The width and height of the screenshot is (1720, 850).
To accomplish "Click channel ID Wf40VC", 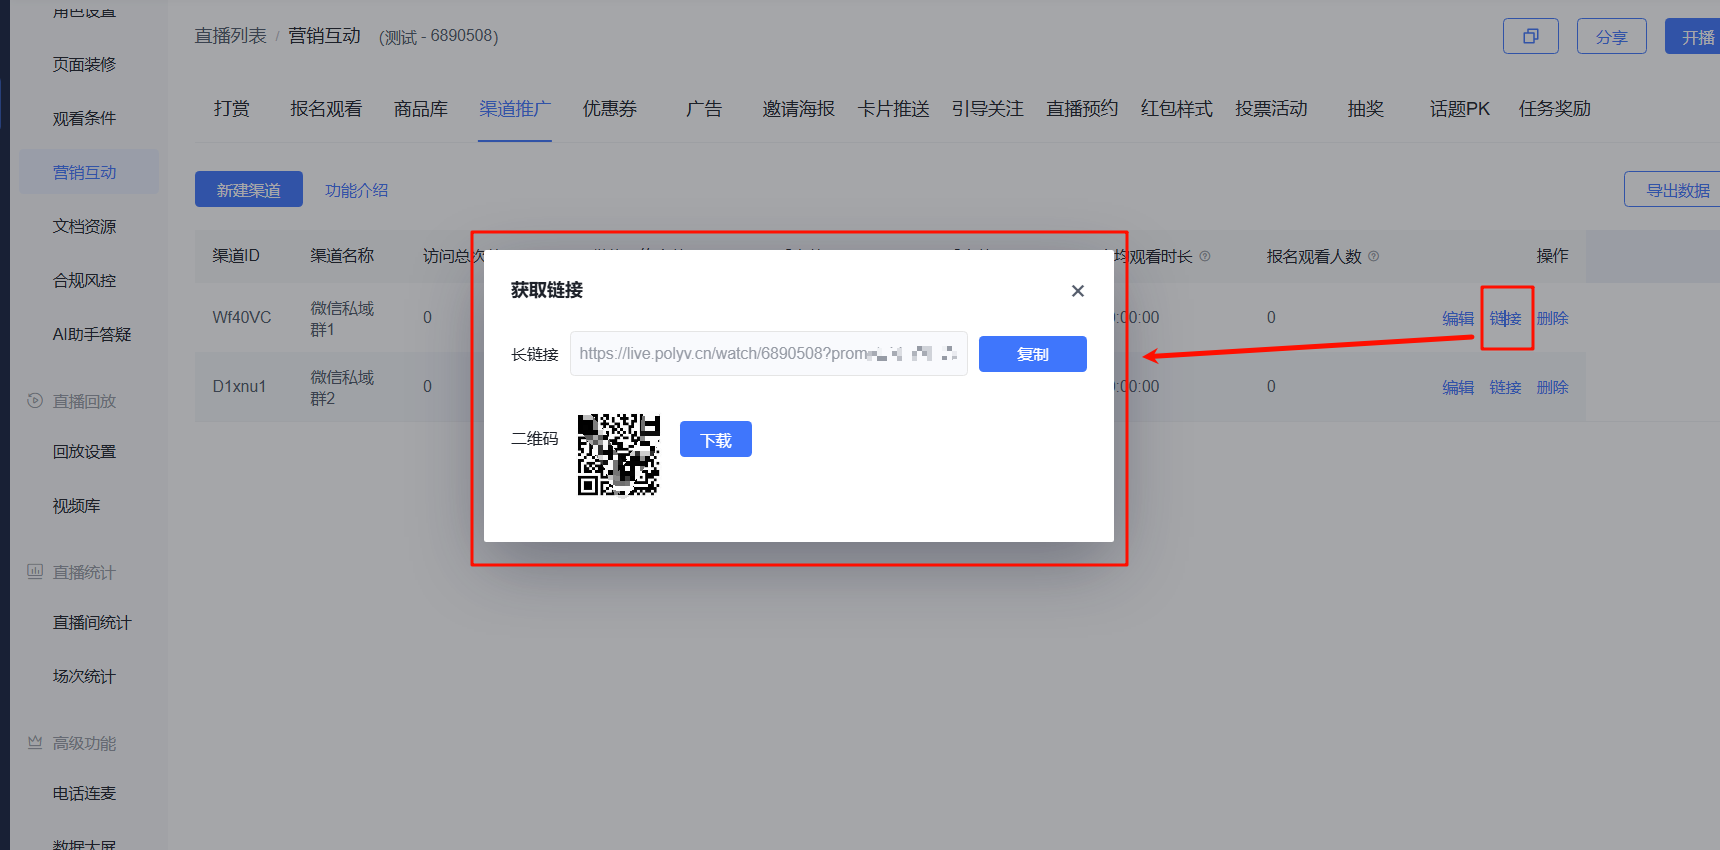I will tap(242, 318).
